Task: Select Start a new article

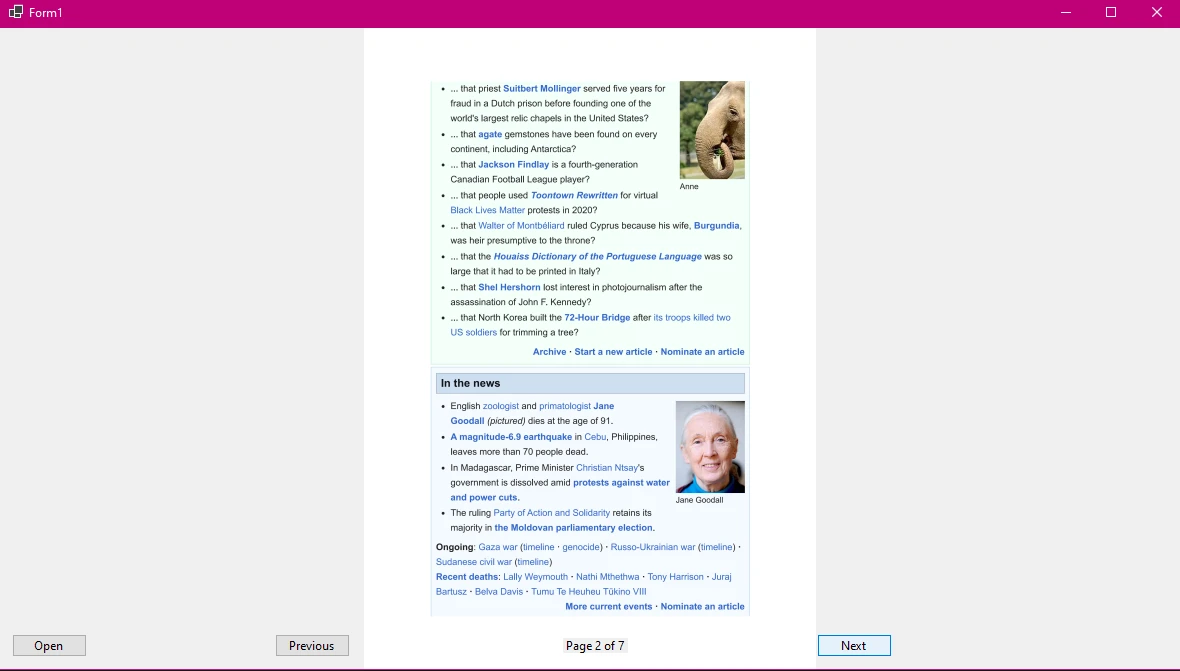Action: [613, 351]
